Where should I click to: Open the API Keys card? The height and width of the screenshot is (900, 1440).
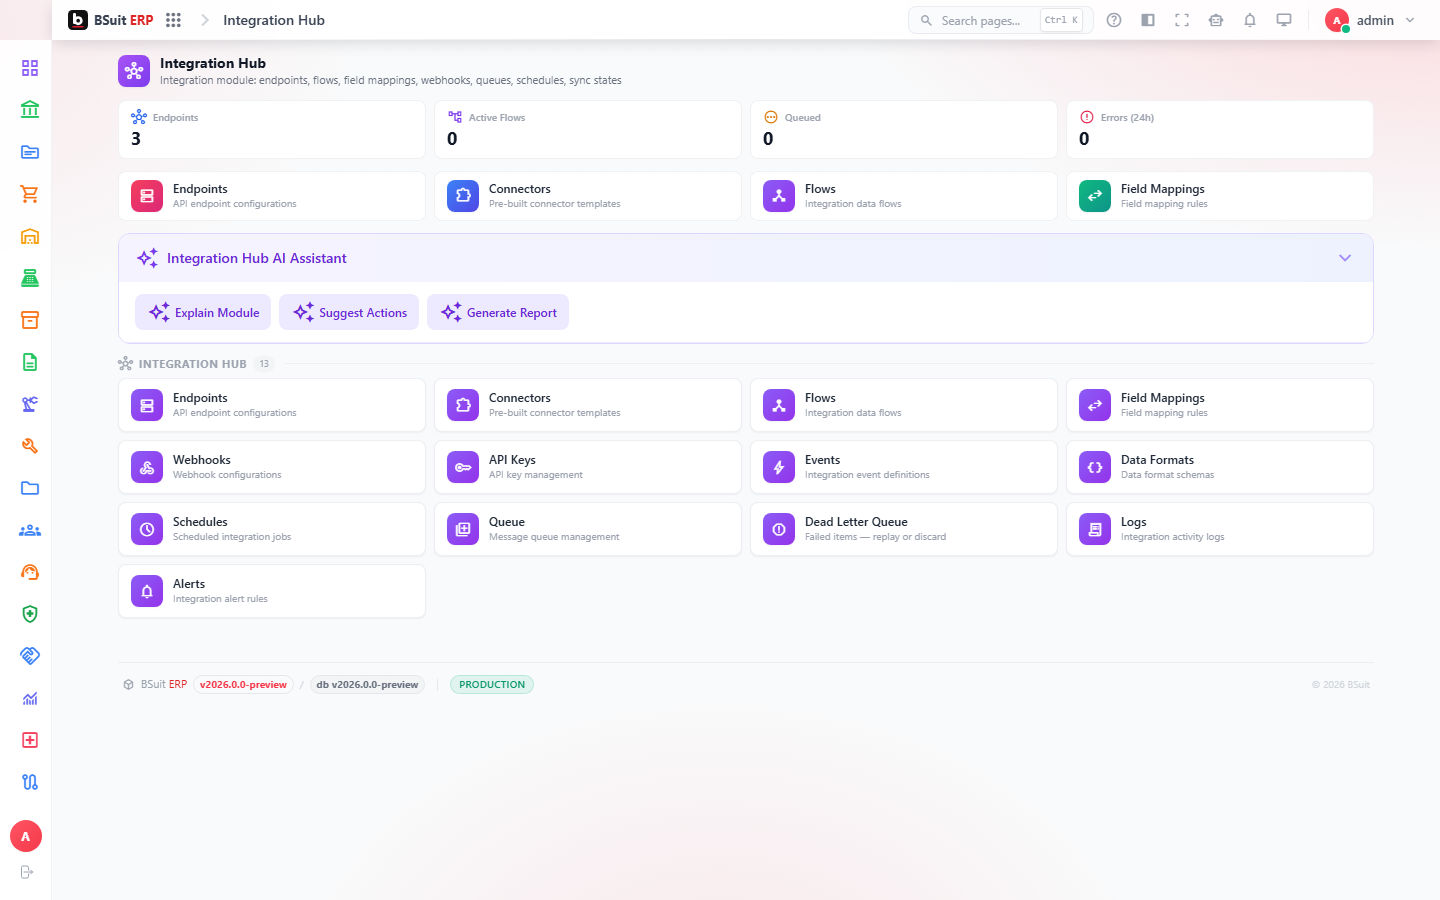click(588, 467)
